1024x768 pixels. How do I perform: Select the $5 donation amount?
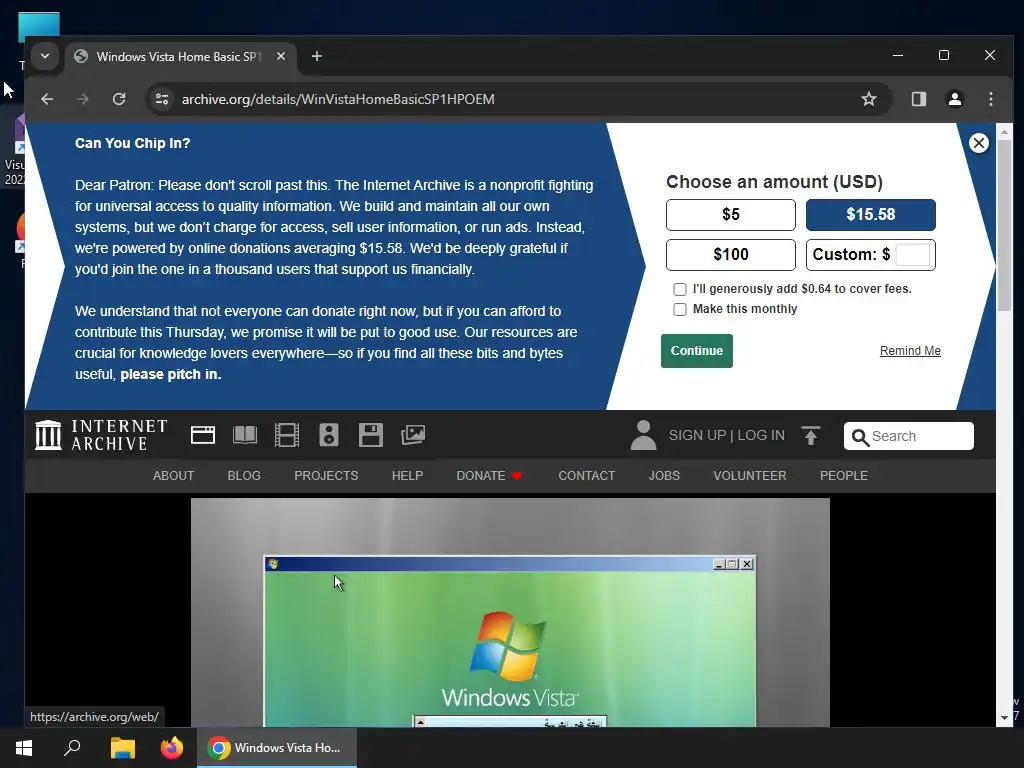731,215
